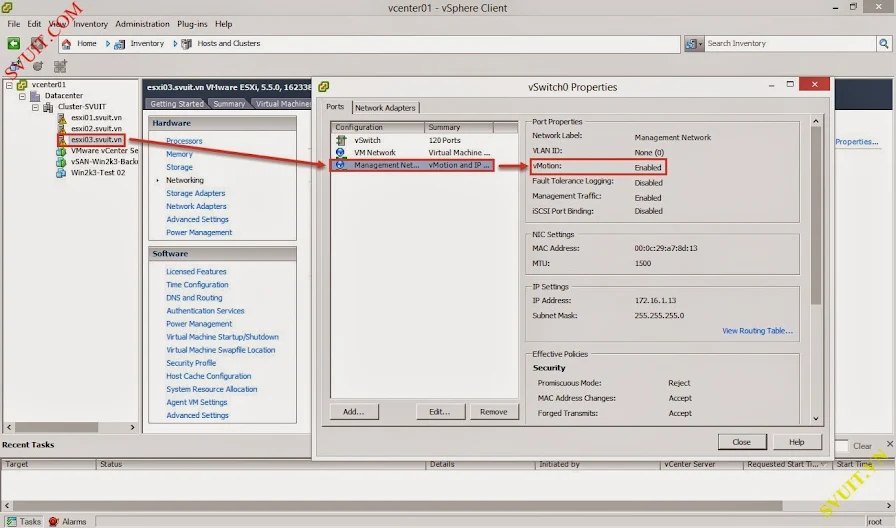Open the Help menu
The height and width of the screenshot is (528, 896).
coord(223,24)
